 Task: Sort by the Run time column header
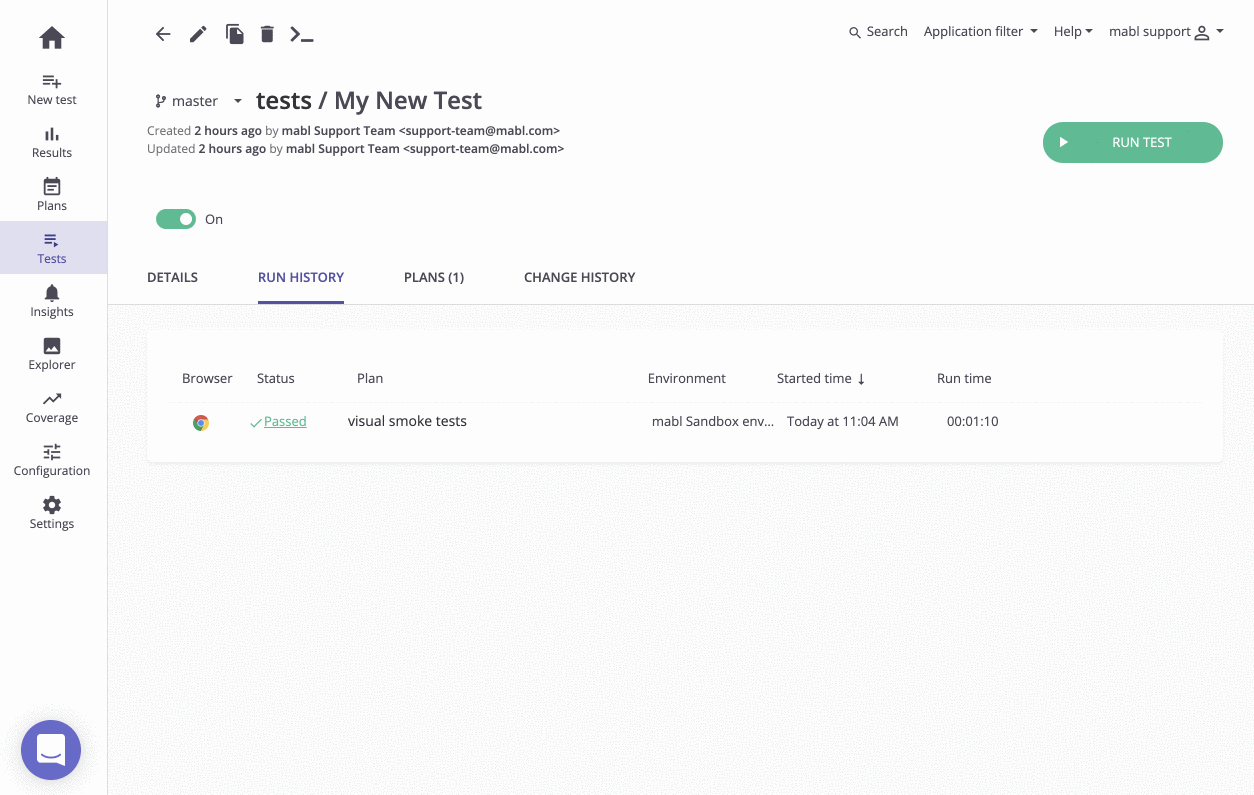point(964,379)
